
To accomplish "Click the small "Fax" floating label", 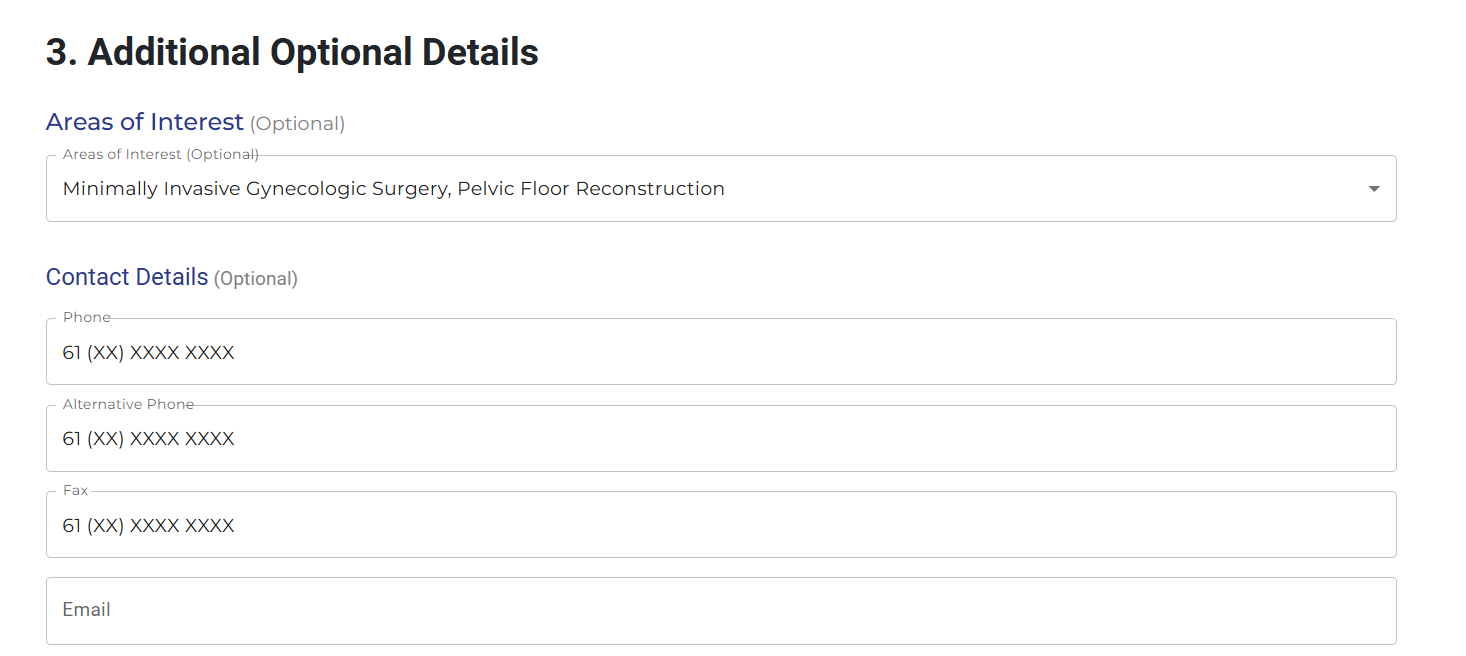I will click(x=76, y=490).
